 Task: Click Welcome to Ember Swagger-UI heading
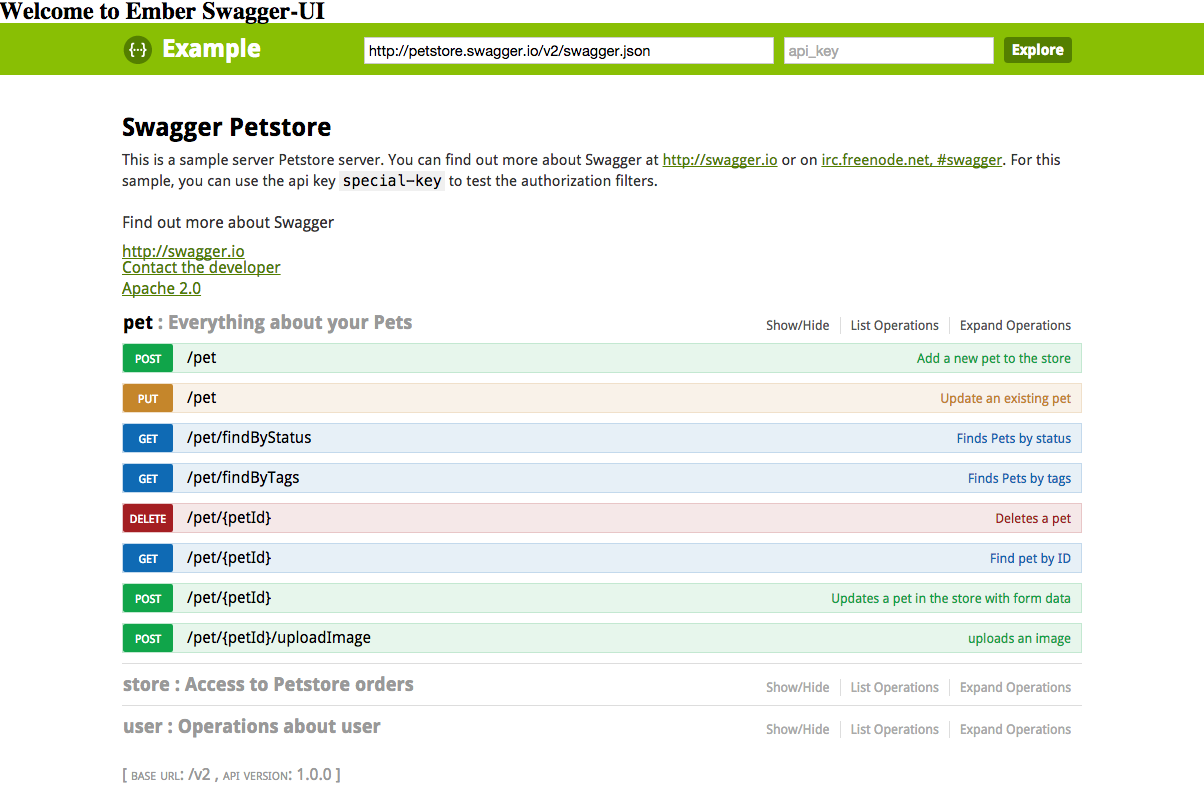[162, 11]
